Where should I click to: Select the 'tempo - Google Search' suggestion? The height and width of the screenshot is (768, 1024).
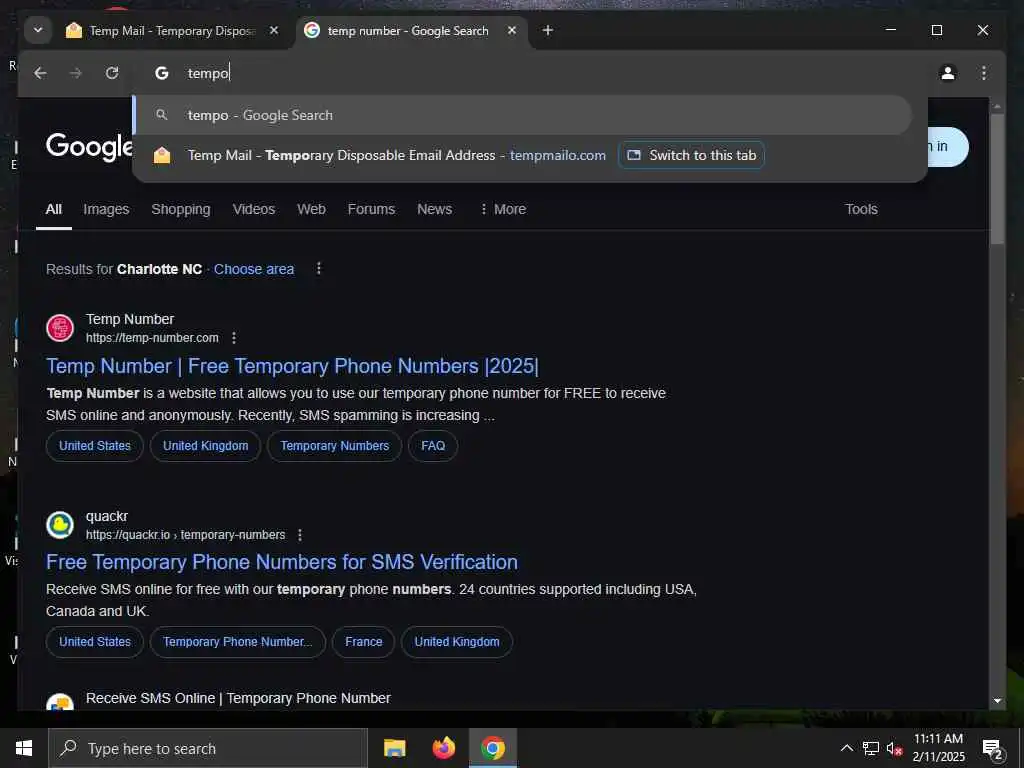click(x=522, y=116)
